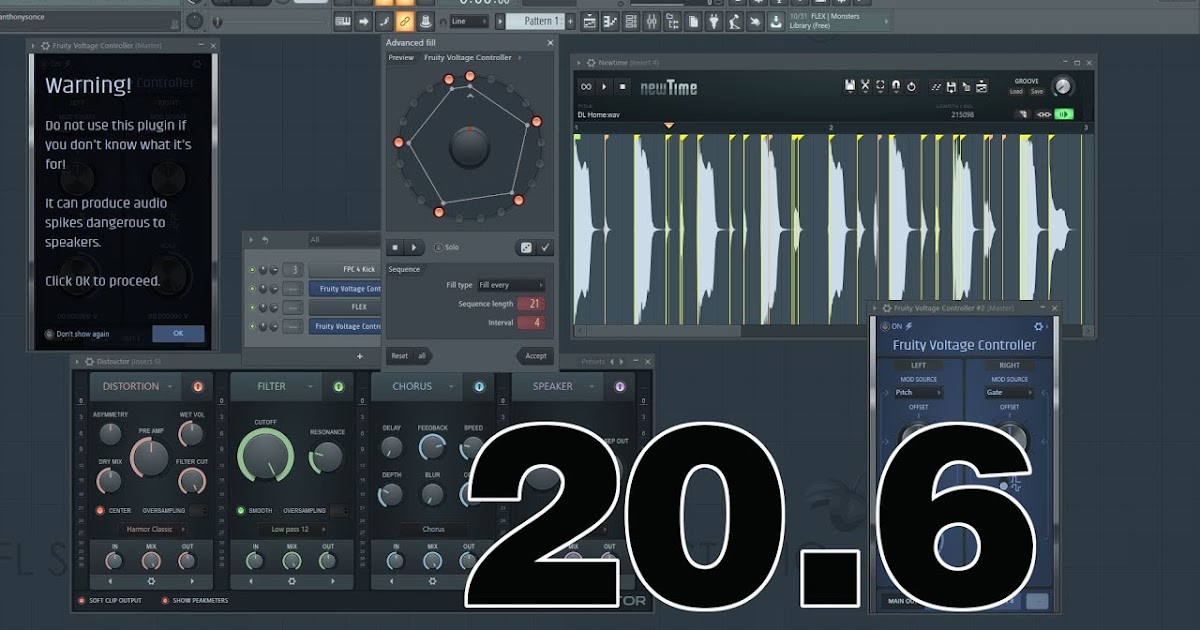
Task: Open the Harmor Classic type selector
Action: [152, 529]
